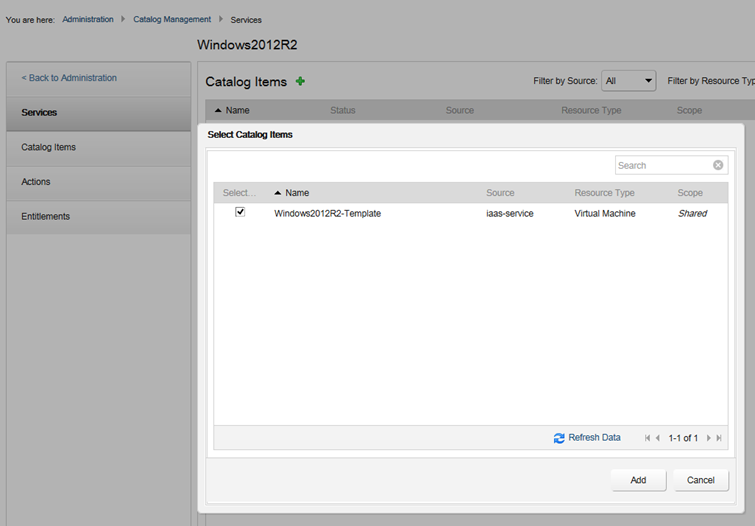The image size is (755, 526).
Task: Click the Select column header in dialog
Action: (x=239, y=193)
